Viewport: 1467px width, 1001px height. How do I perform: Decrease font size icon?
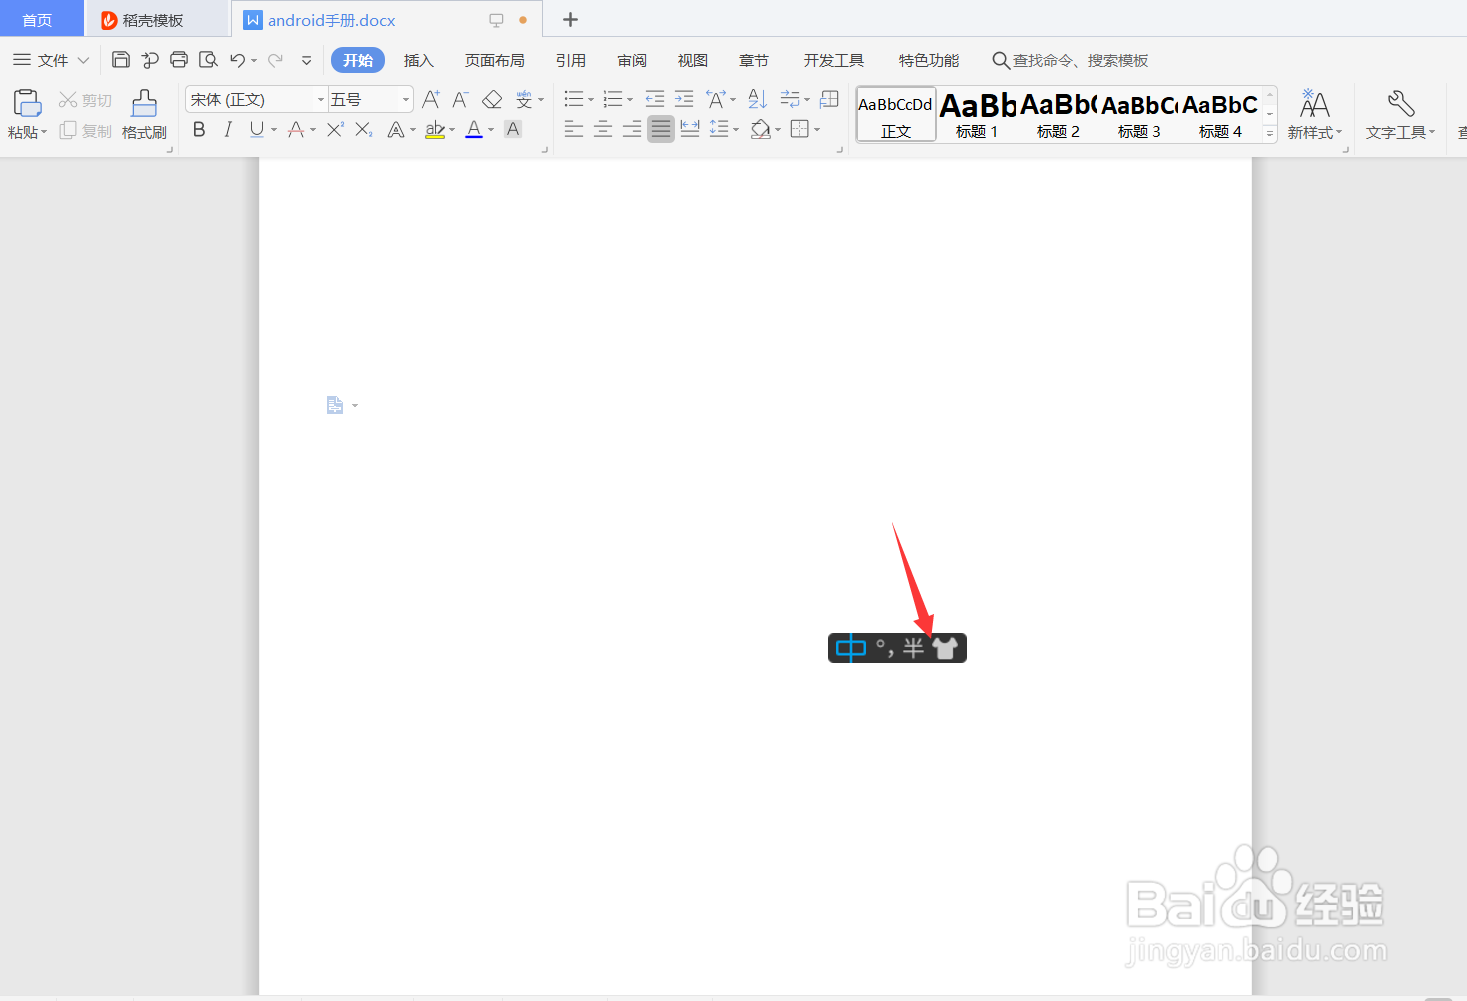(x=460, y=99)
